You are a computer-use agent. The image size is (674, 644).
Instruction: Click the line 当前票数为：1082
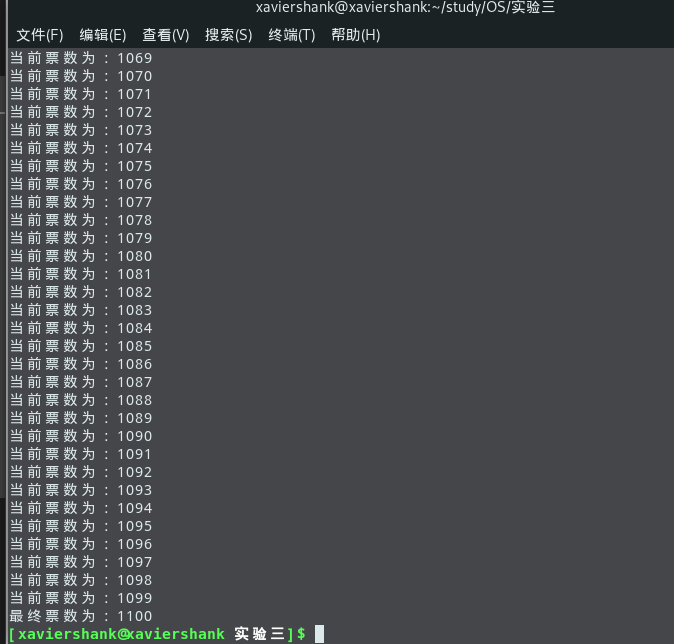pyautogui.click(x=81, y=292)
